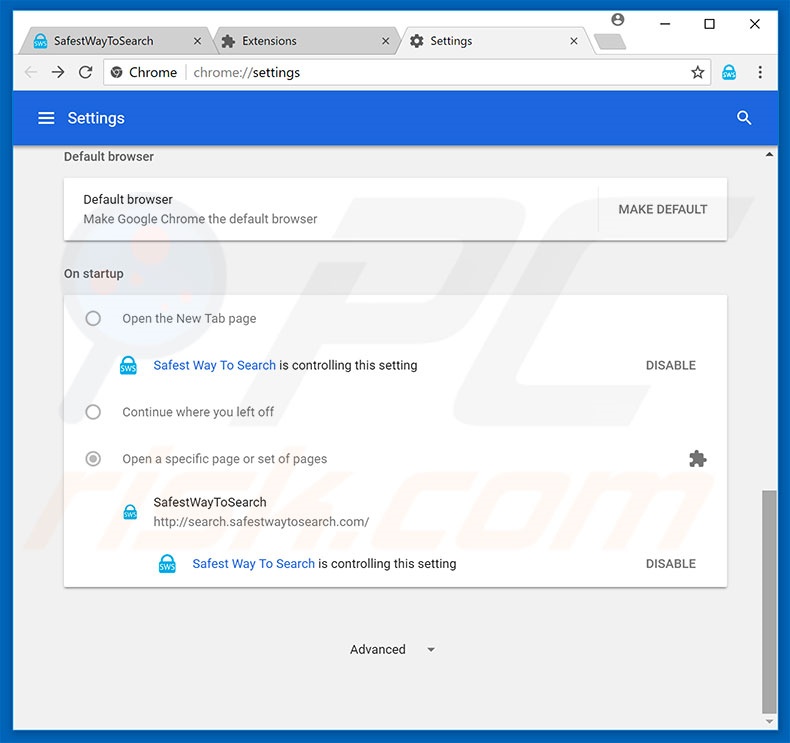Select Open a specific page or set of pages
Image resolution: width=790 pixels, height=743 pixels.
(93, 459)
